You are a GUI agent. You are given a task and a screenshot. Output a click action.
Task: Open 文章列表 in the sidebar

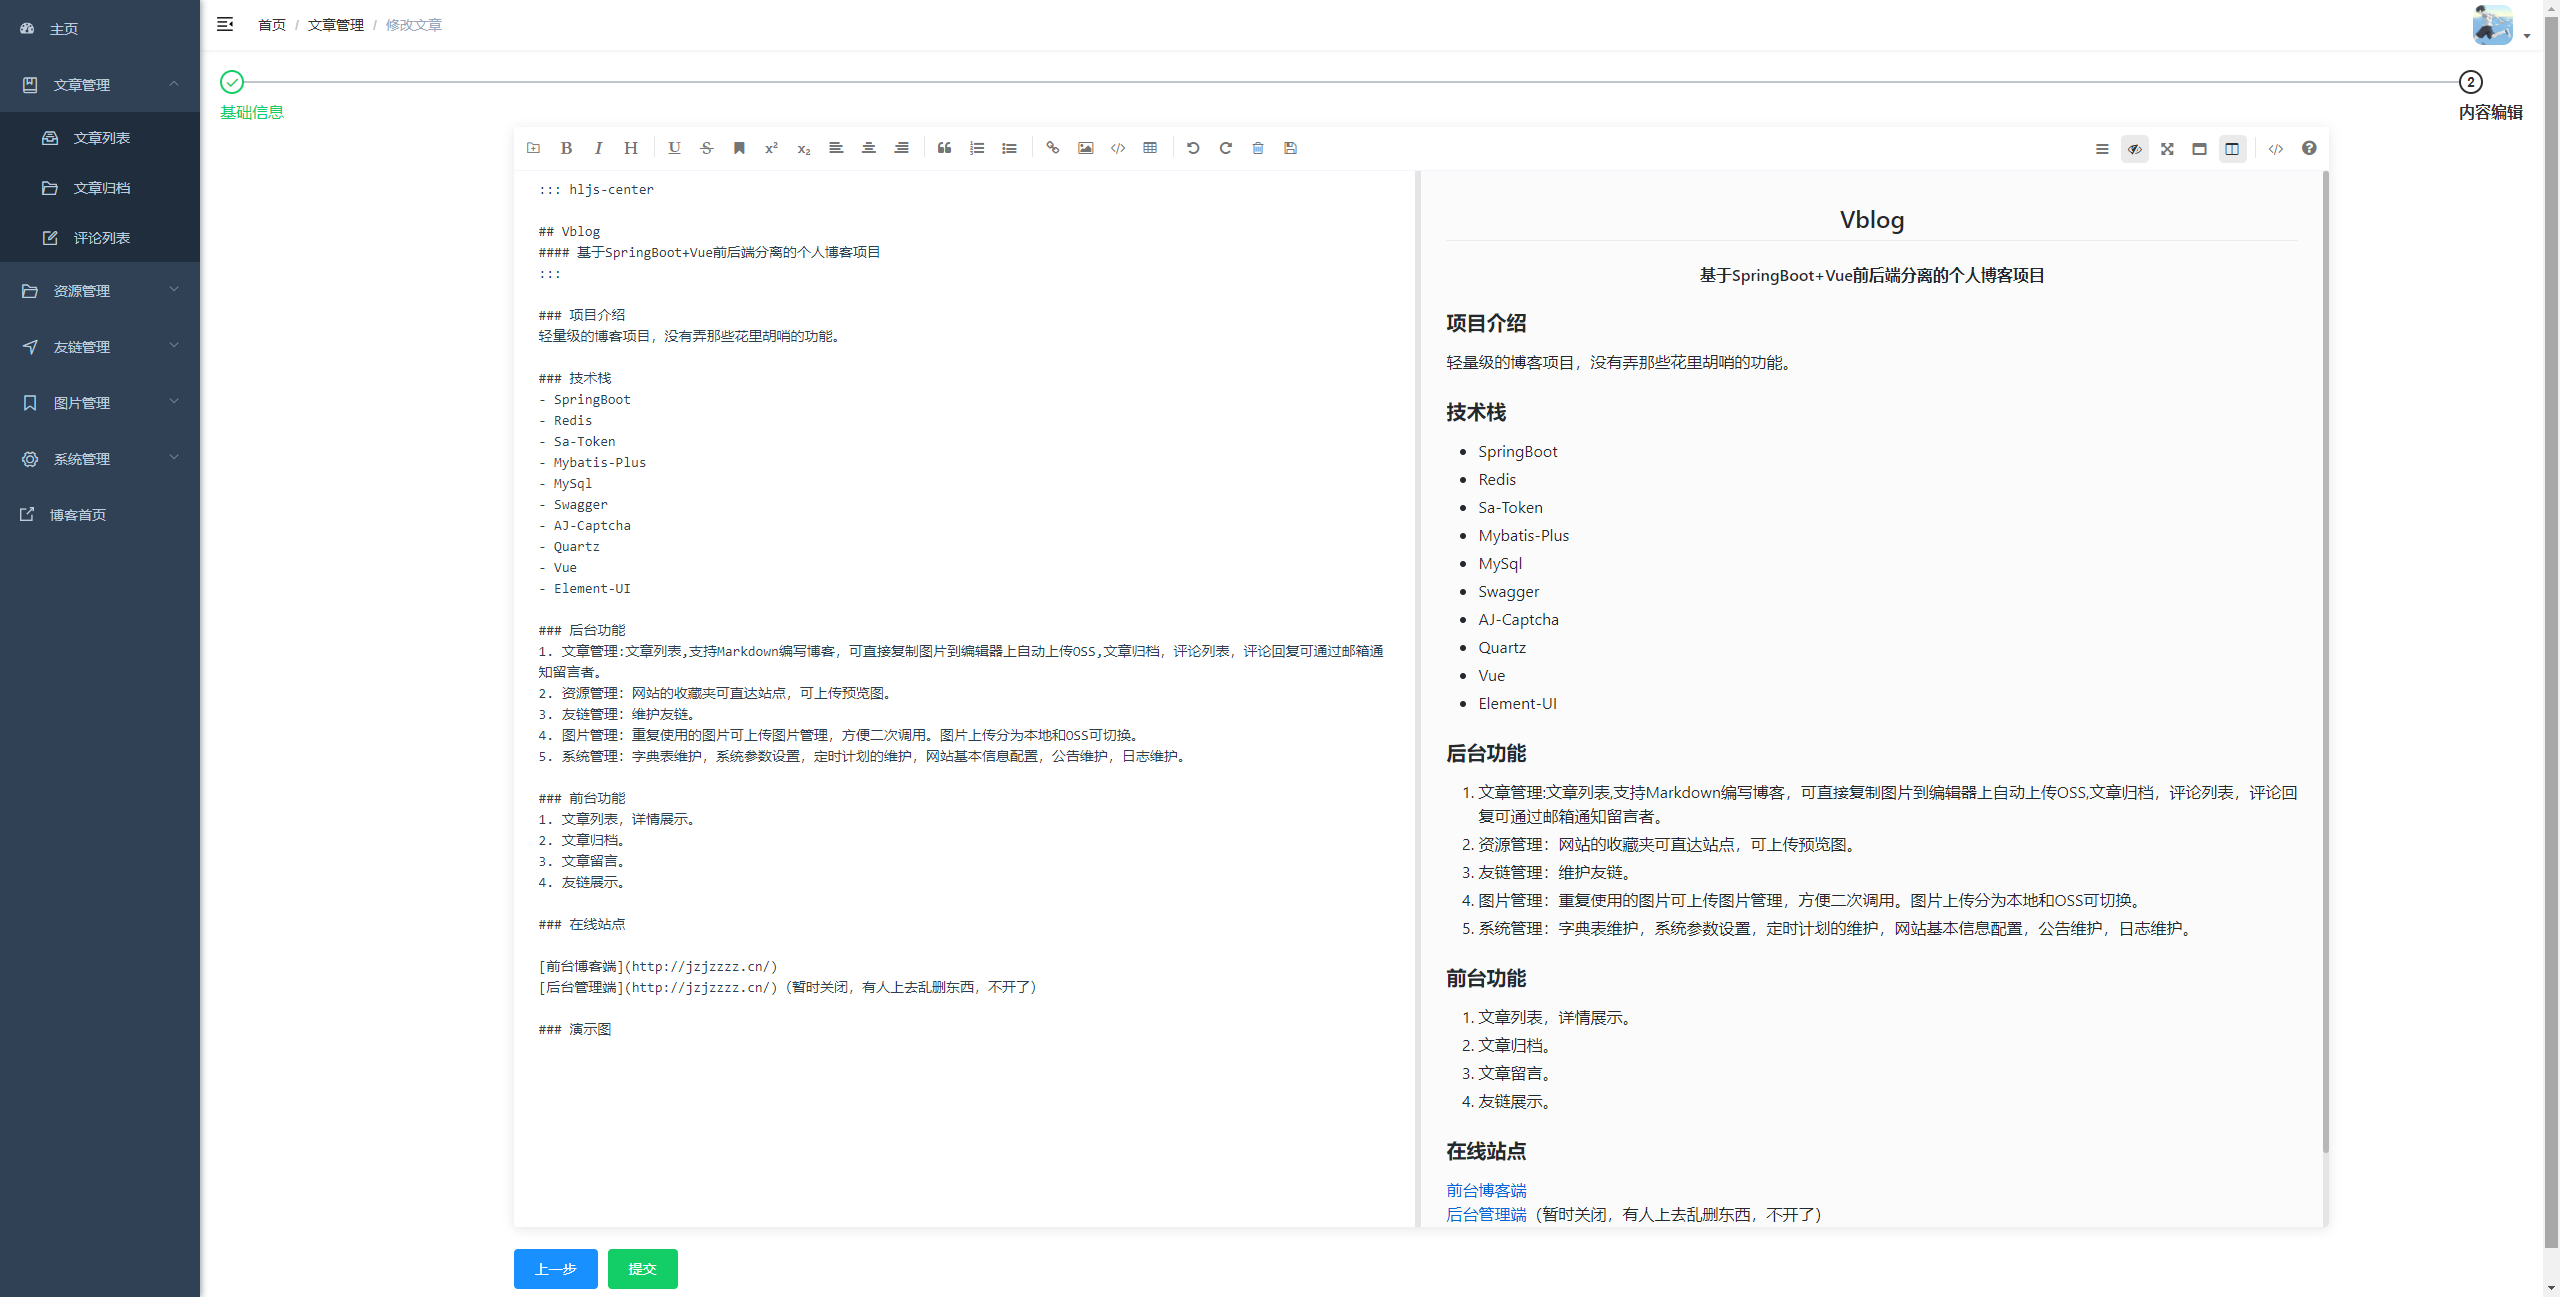click(x=100, y=138)
